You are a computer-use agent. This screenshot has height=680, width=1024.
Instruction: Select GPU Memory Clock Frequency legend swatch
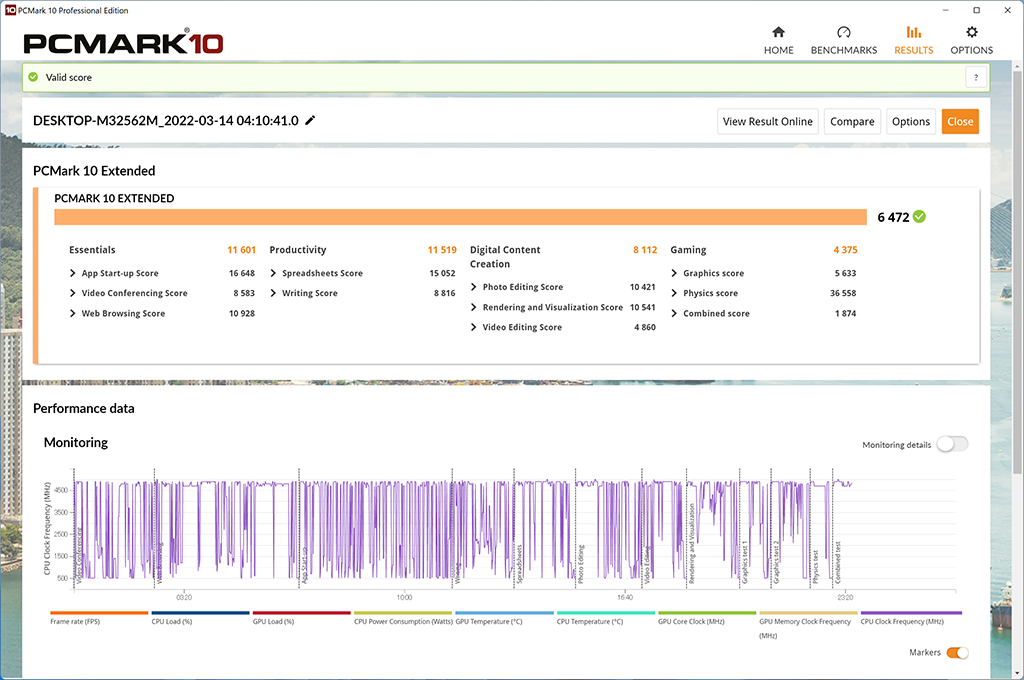[808, 613]
